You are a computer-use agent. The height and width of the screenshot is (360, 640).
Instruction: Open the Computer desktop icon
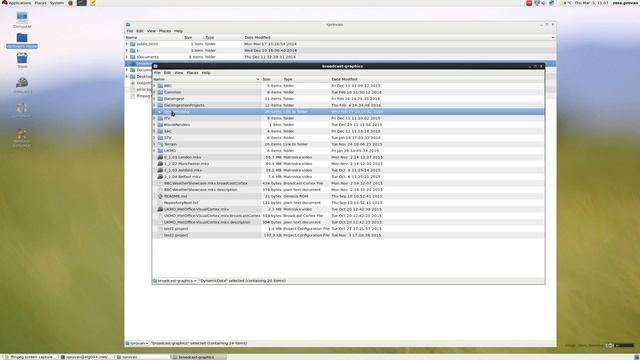tap(22, 18)
